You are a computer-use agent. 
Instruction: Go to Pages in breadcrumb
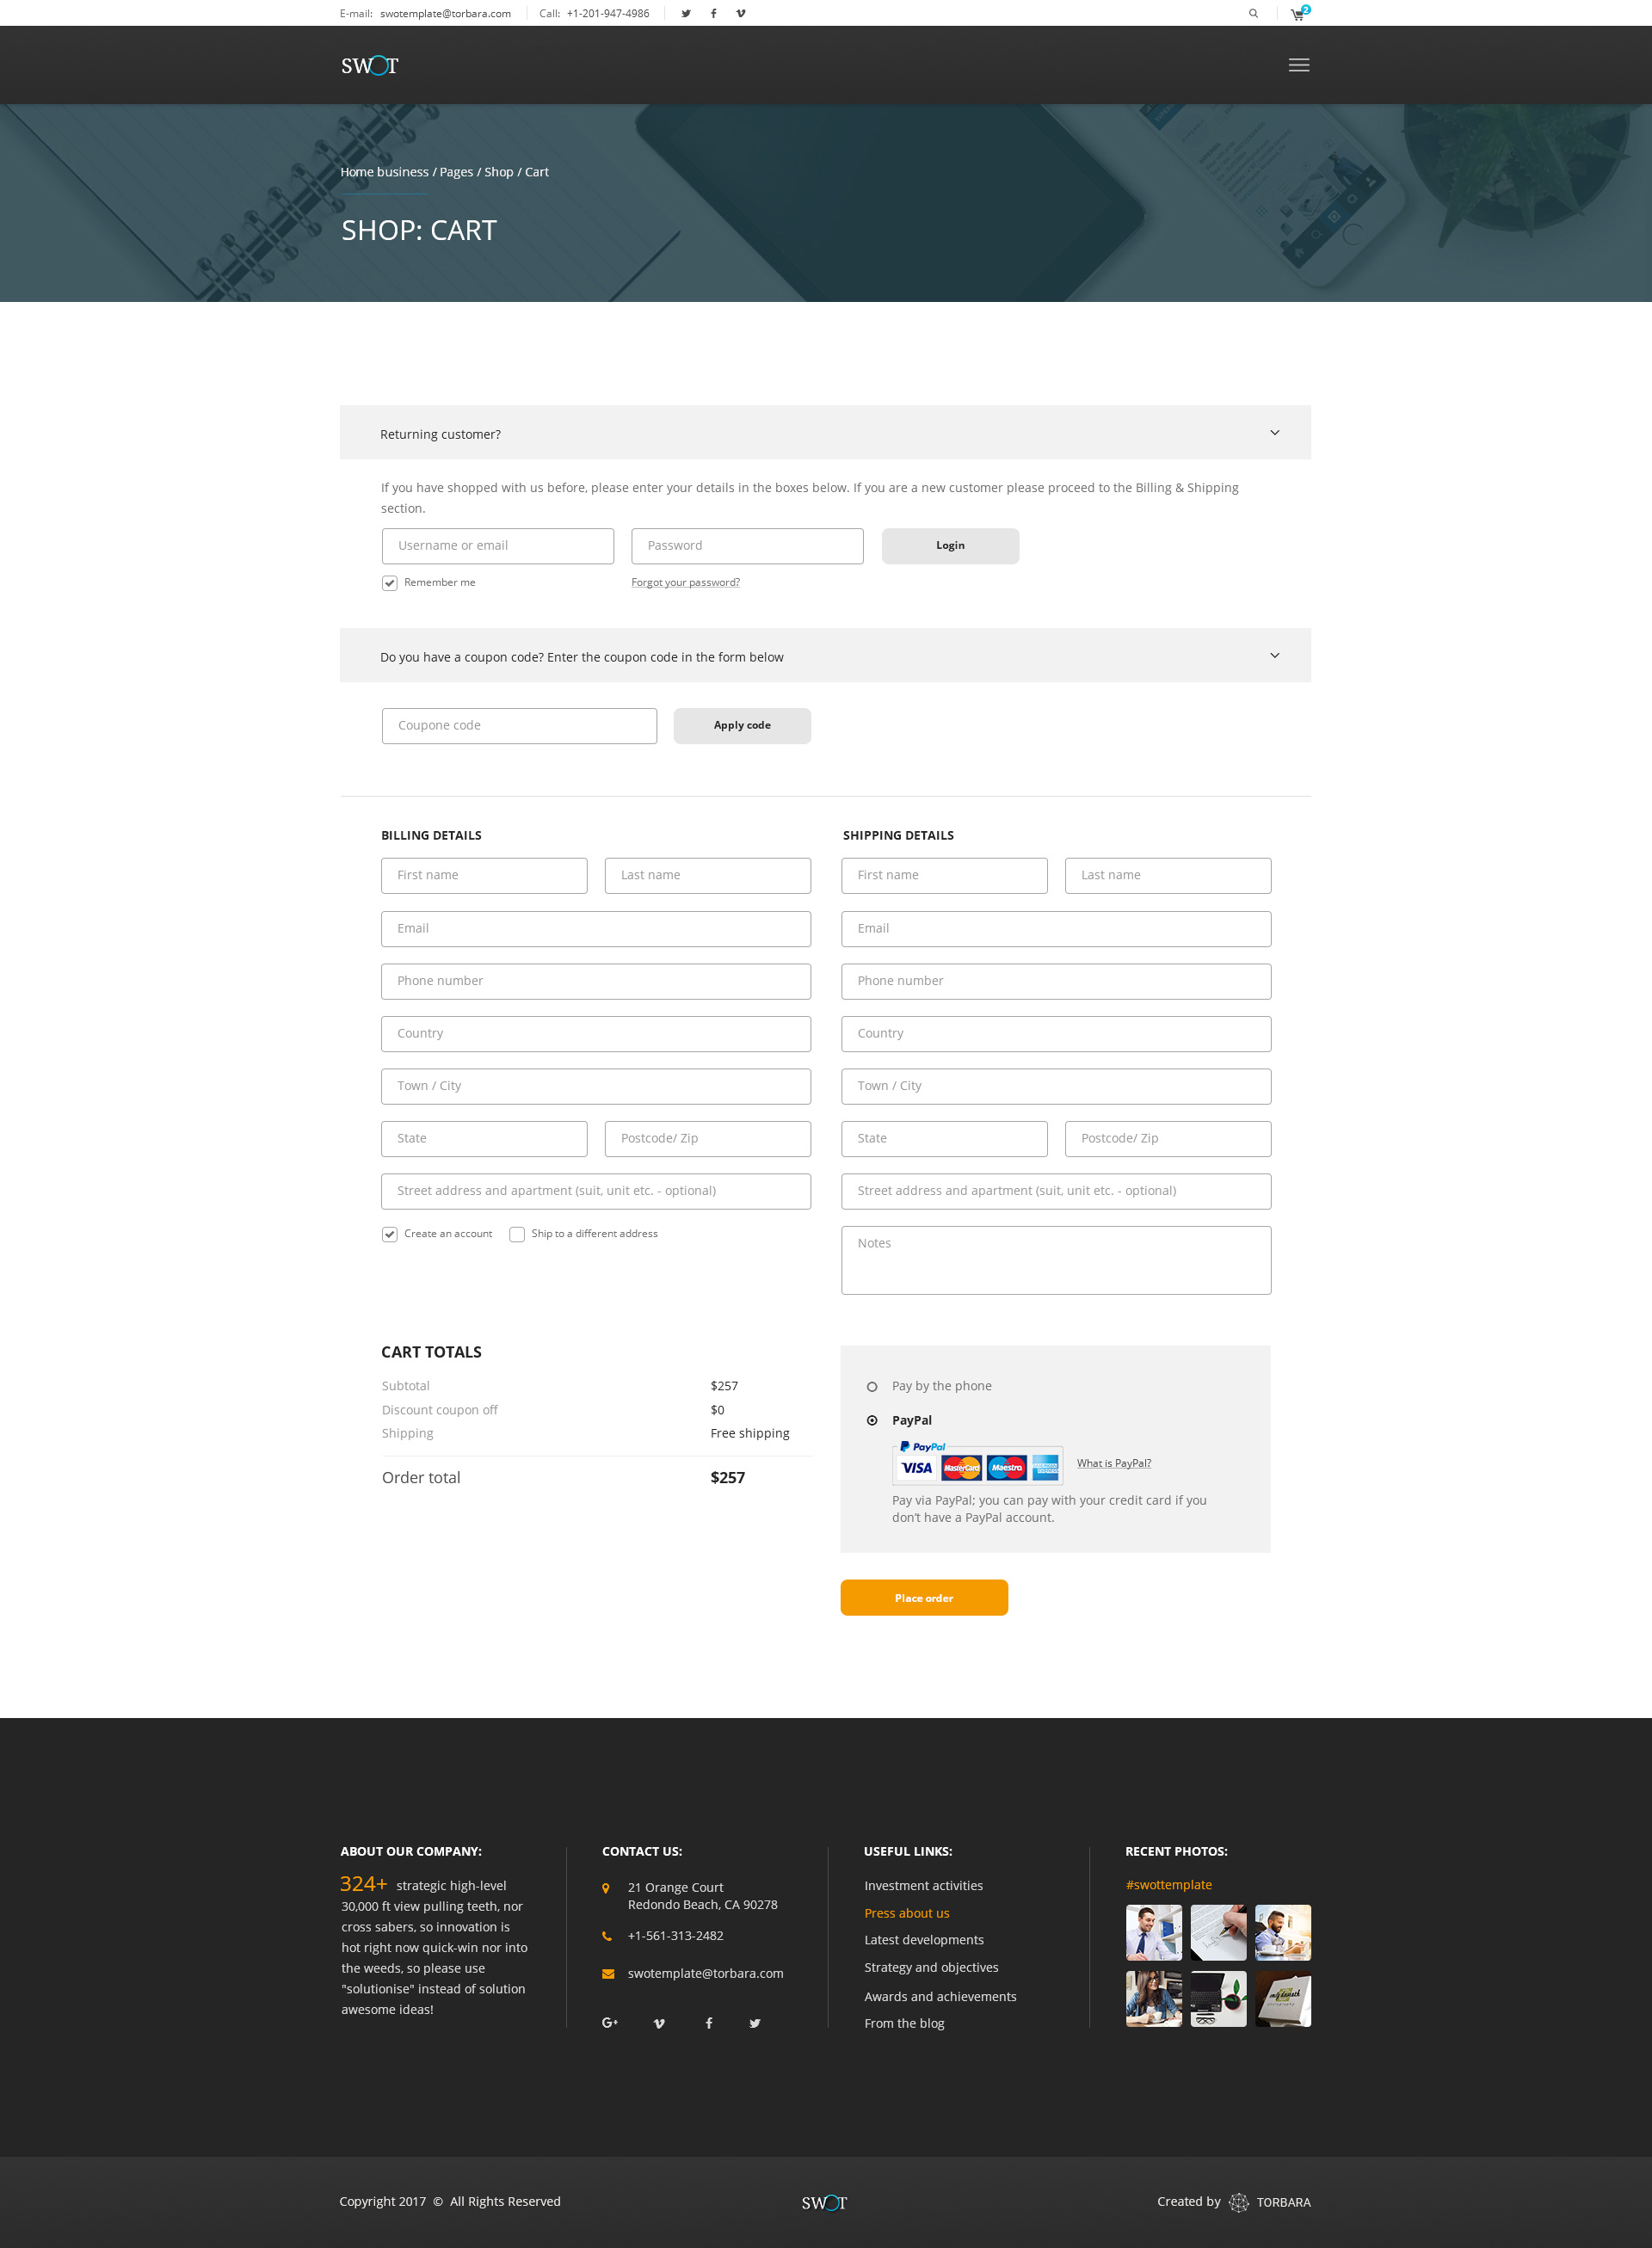[x=456, y=172]
